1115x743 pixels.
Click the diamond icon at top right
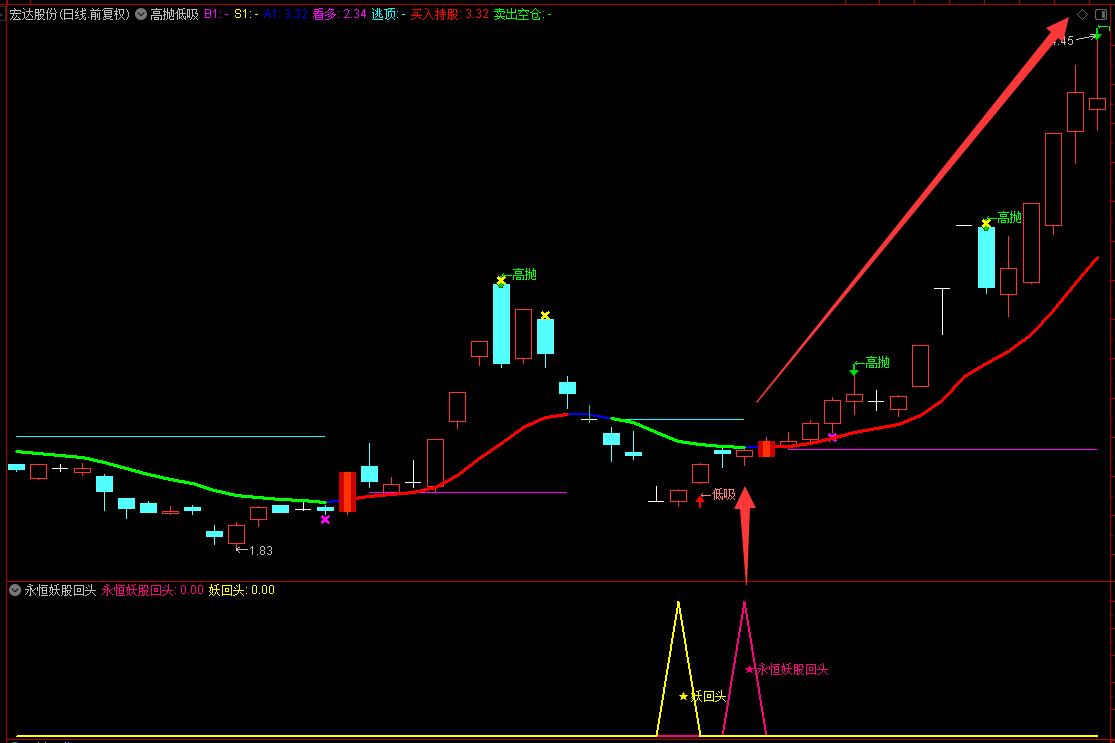[x=1082, y=14]
